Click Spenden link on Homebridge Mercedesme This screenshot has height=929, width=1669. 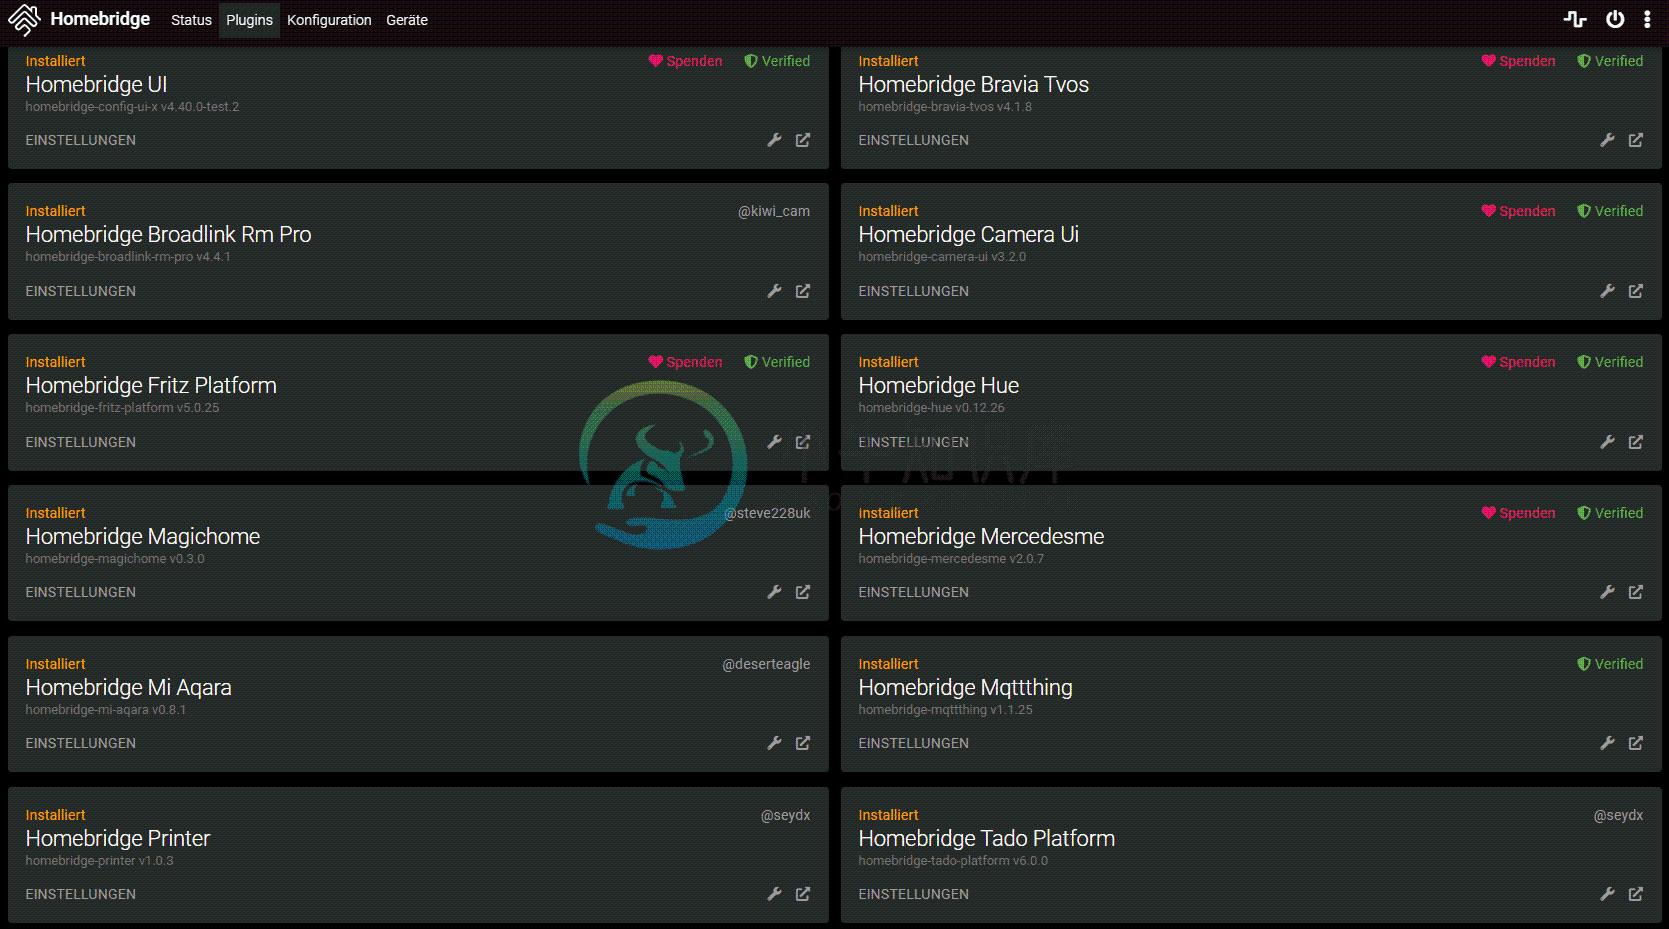(1518, 513)
